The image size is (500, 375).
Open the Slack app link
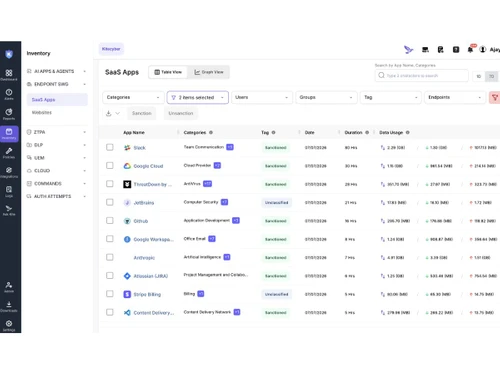[140, 148]
